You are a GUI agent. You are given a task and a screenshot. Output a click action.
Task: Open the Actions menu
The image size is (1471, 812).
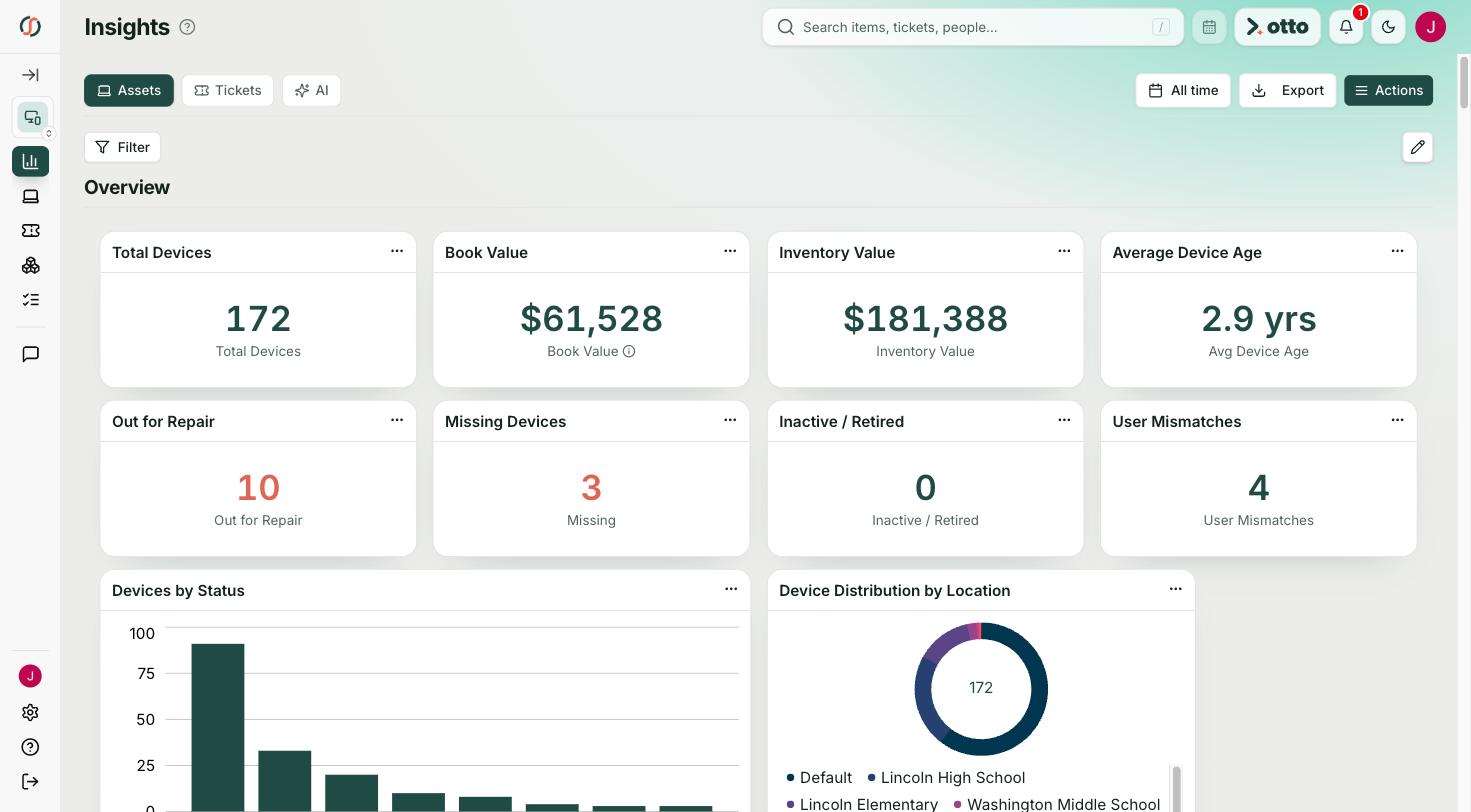1388,90
